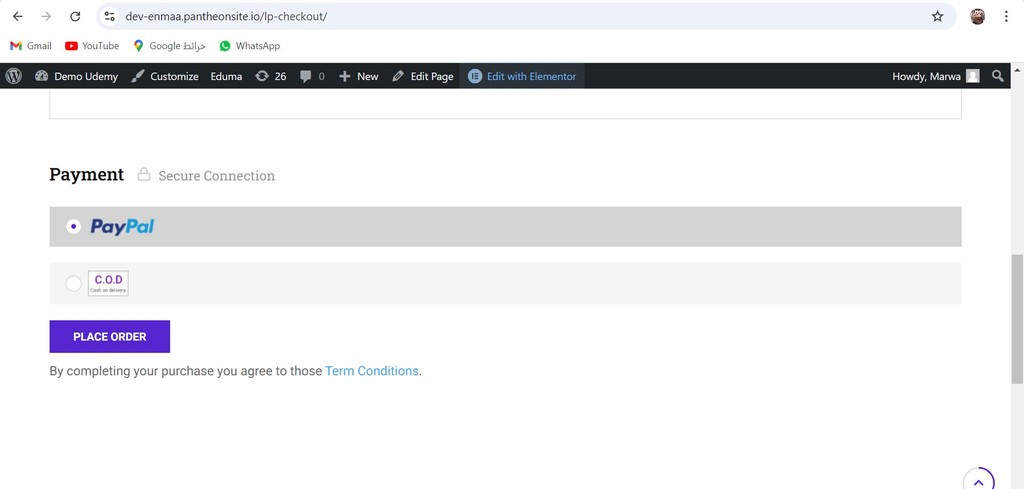Click Edit Page in admin bar
This screenshot has height=489, width=1024.
(x=423, y=76)
